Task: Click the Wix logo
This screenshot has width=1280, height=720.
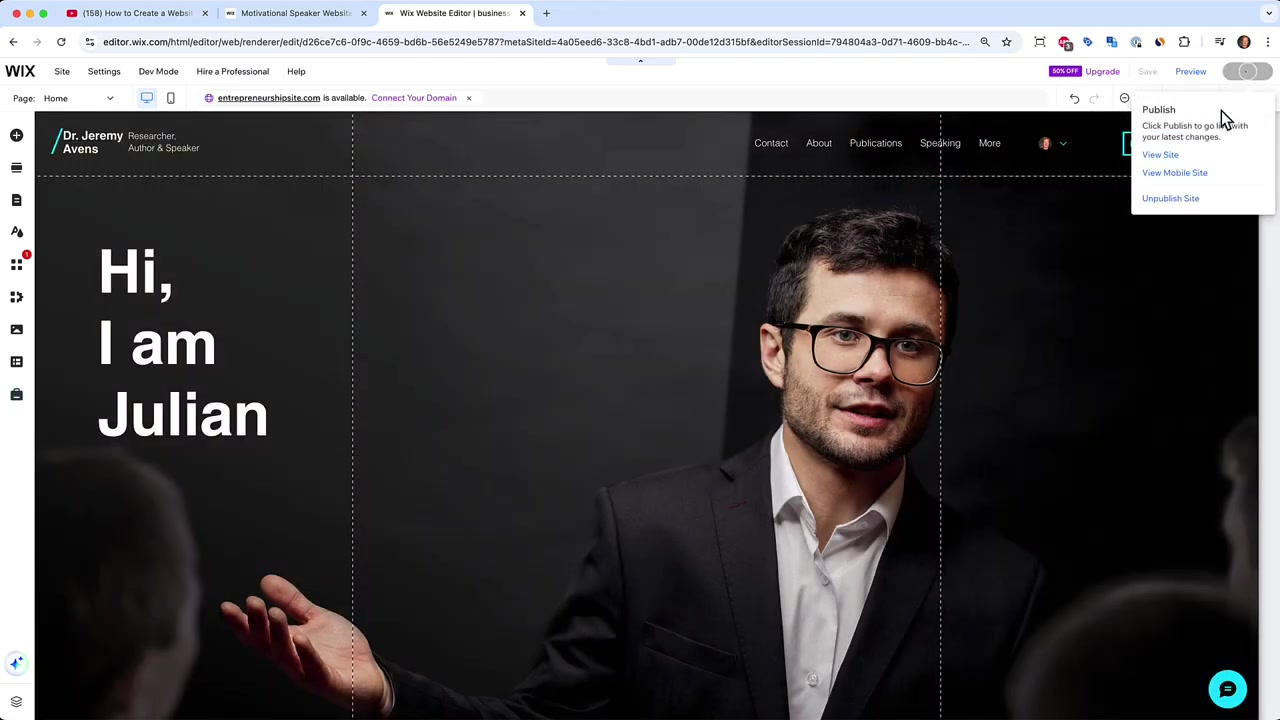Action: tap(20, 71)
